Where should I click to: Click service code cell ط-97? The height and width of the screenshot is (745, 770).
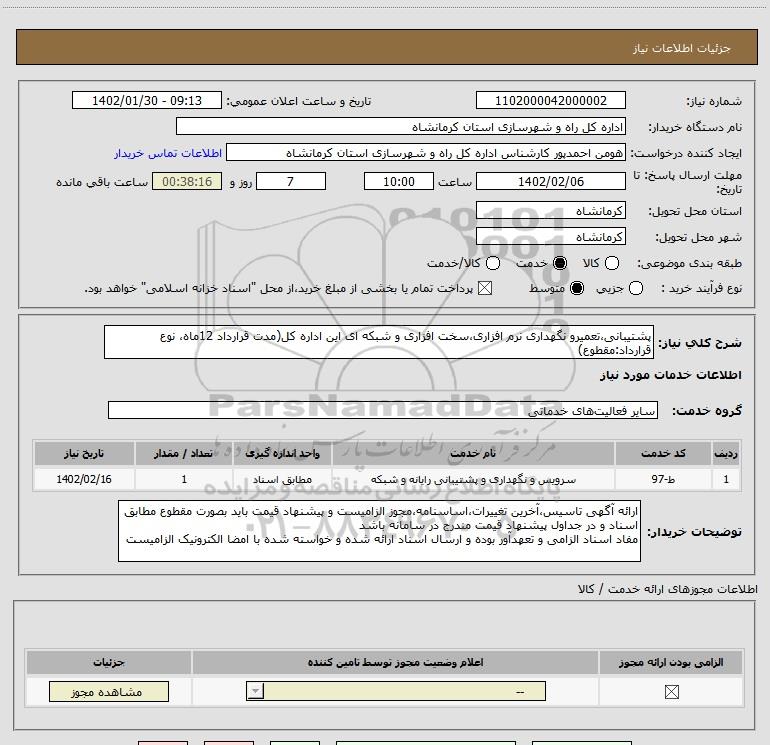tap(663, 479)
